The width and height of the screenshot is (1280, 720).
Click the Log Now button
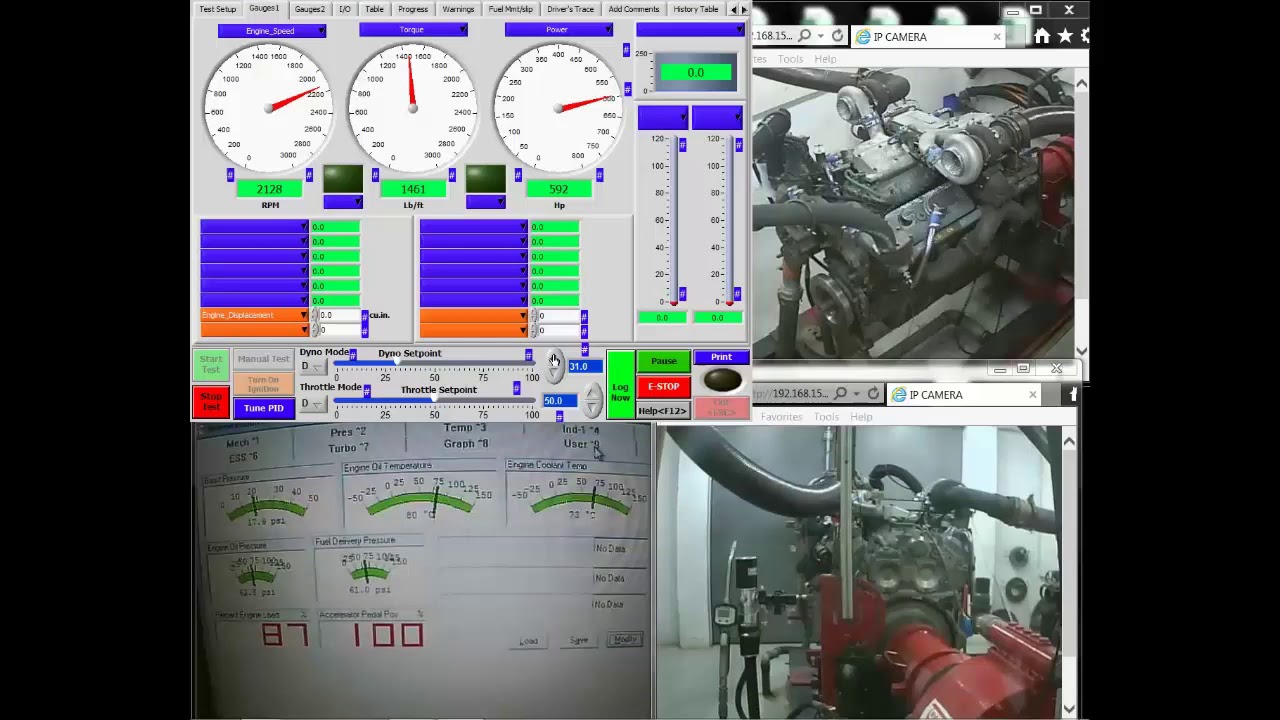tap(620, 385)
